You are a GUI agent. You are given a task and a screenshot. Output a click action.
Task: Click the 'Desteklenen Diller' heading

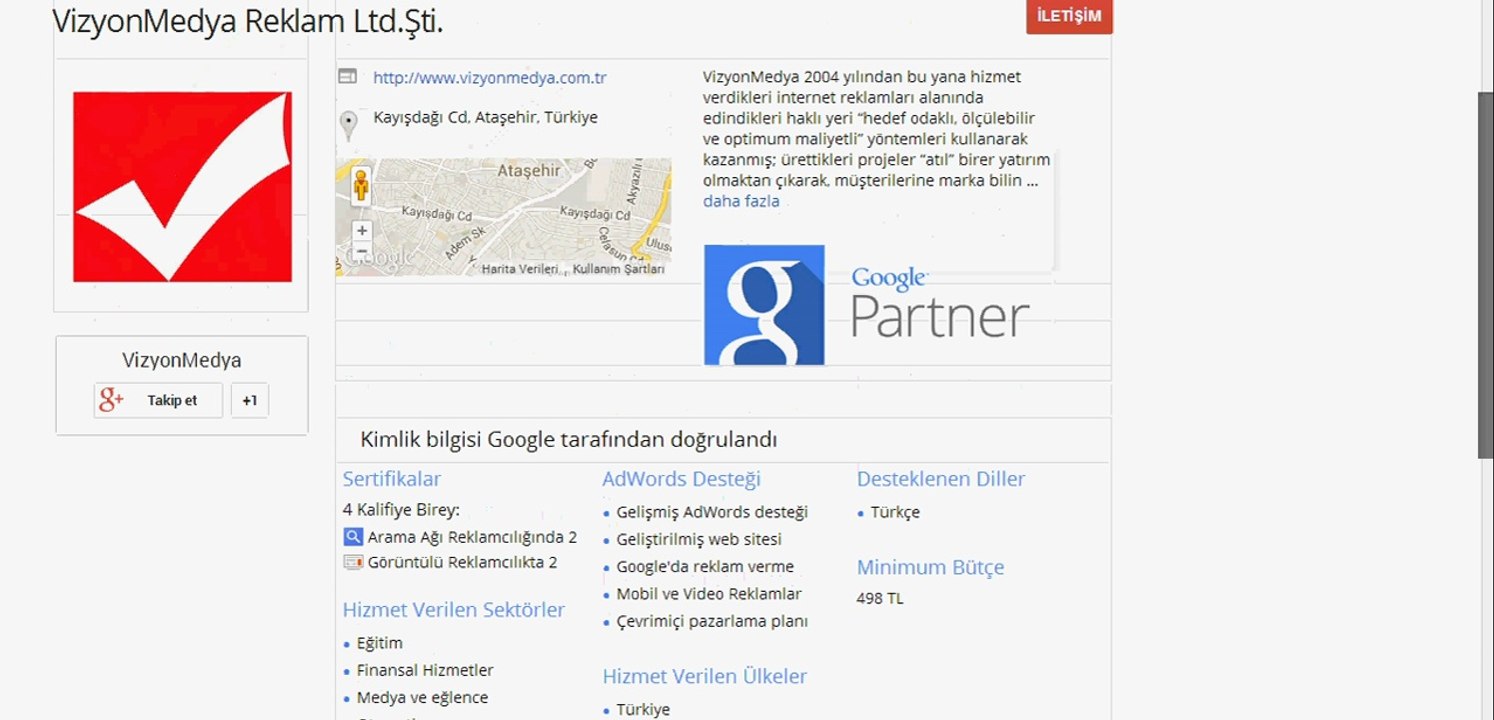click(941, 479)
